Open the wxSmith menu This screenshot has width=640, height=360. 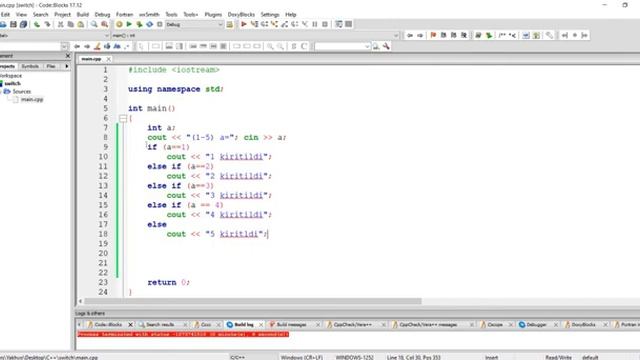pyautogui.click(x=149, y=14)
